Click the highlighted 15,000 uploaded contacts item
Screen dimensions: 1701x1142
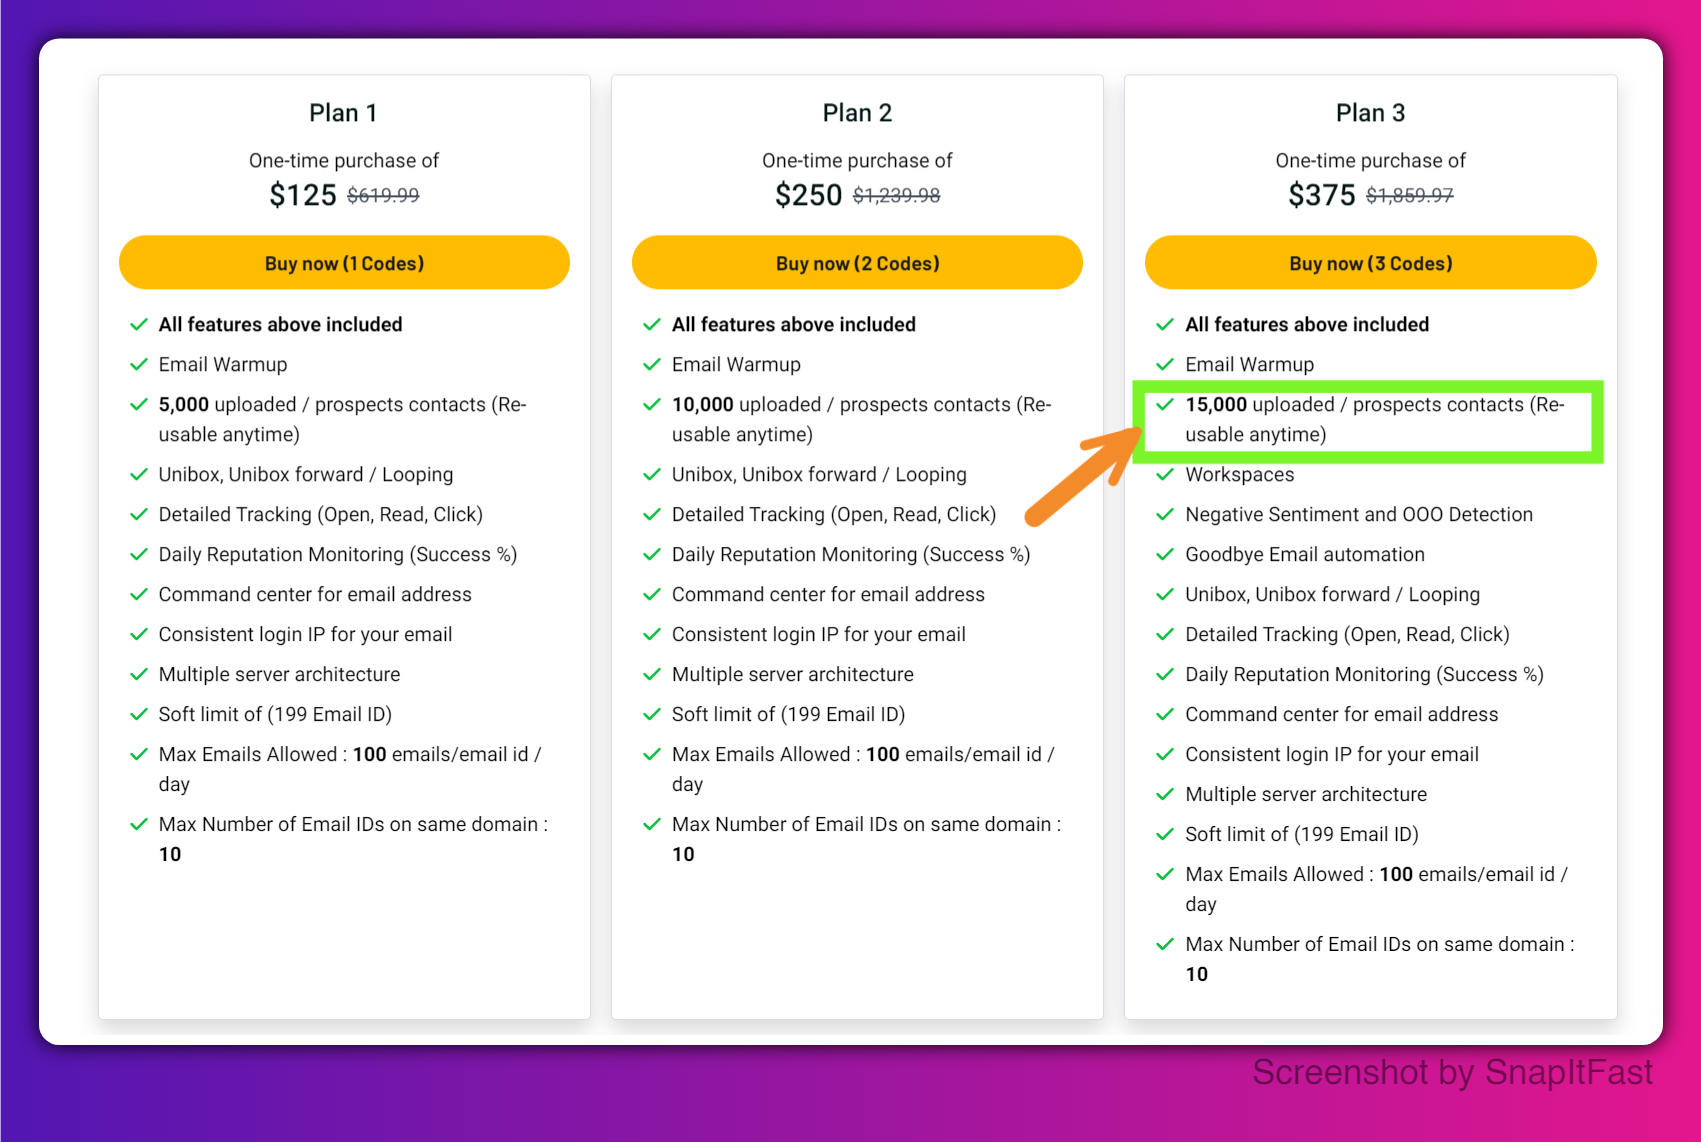[x=1368, y=421]
